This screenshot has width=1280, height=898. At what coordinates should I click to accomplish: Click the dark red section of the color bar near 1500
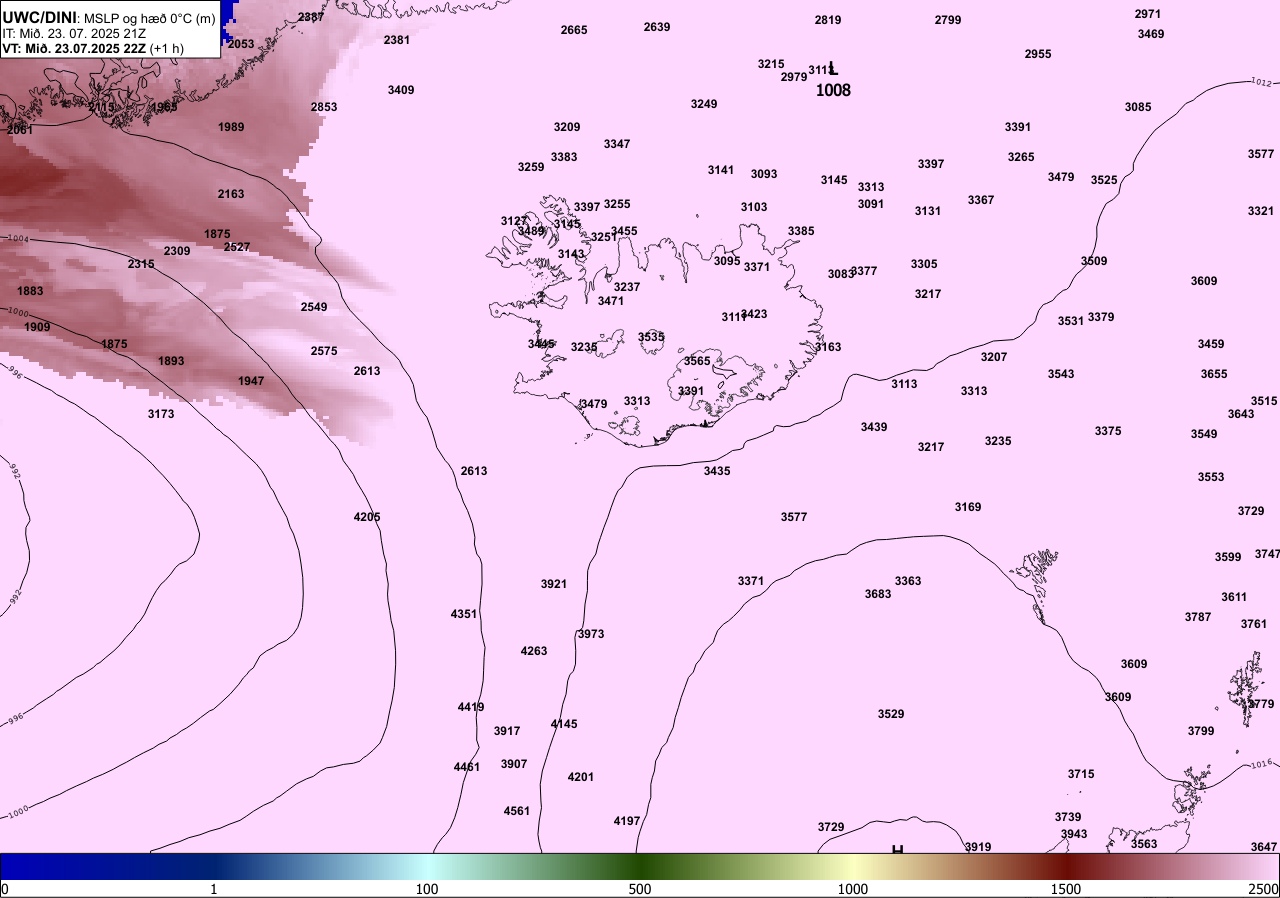tap(1066, 866)
